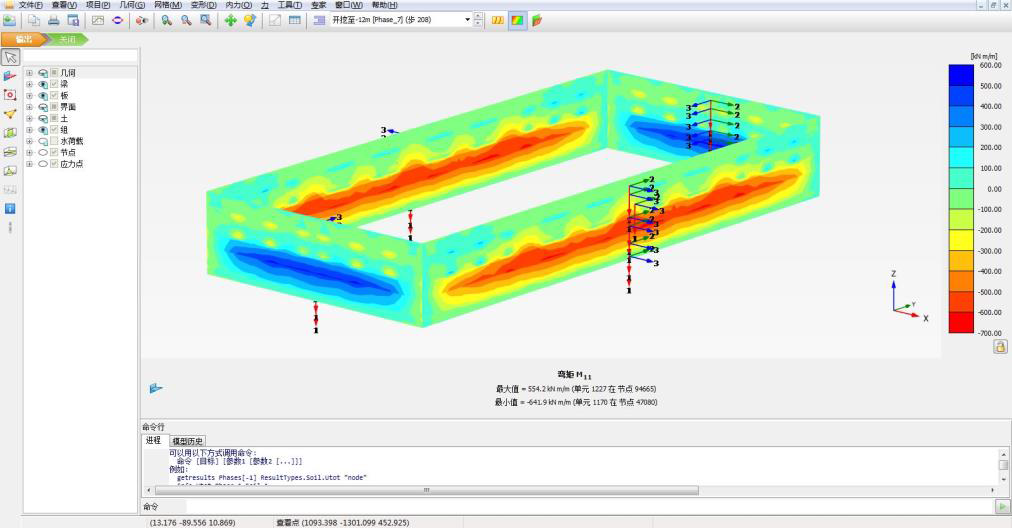Click the zoom area magnifier icon
The width and height of the screenshot is (1012, 528).
tap(205, 20)
